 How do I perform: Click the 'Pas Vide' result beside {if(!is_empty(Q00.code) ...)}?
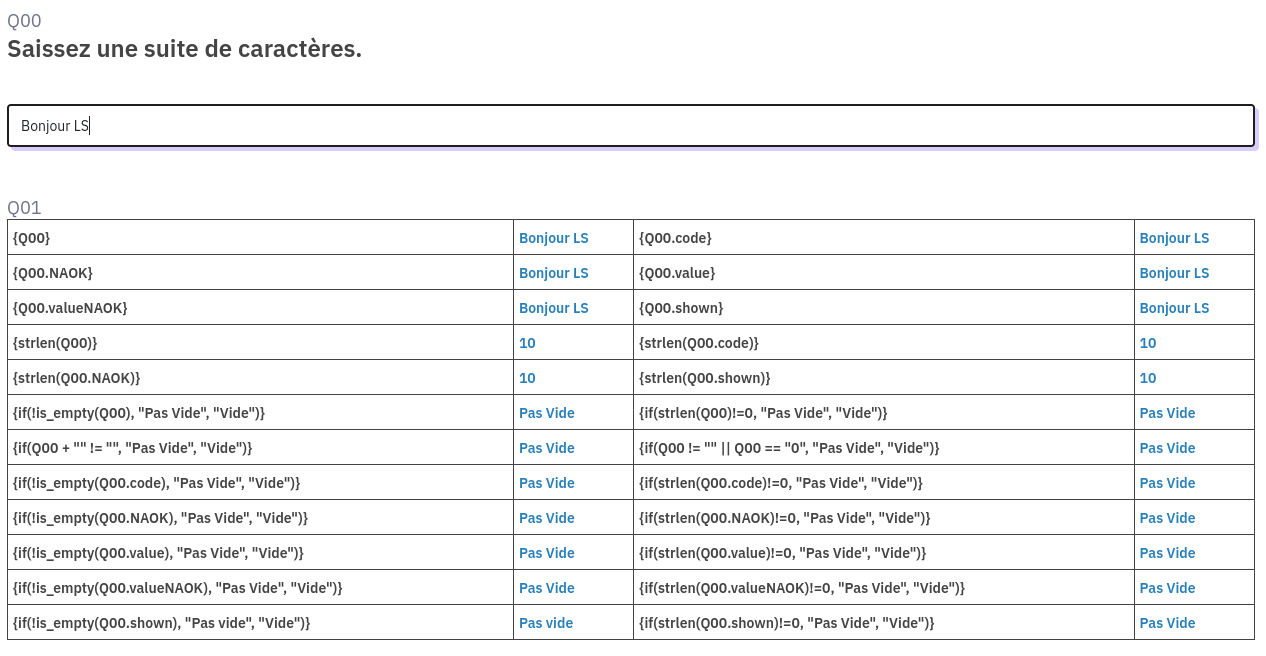pos(546,483)
